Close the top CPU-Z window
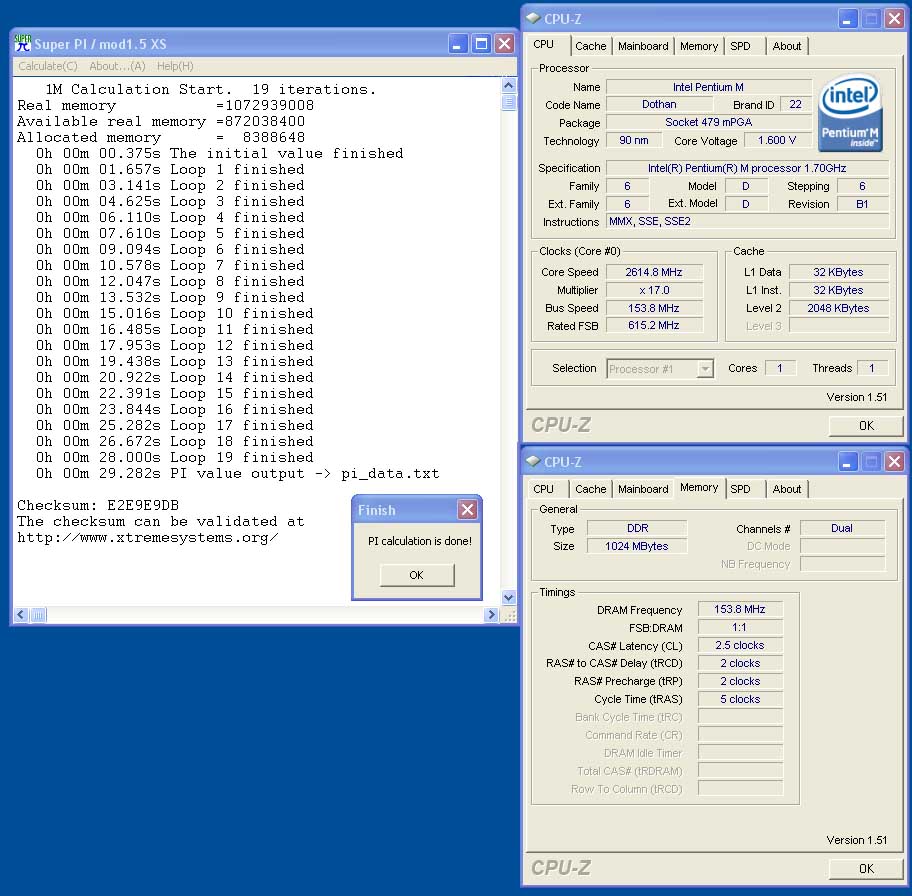 (x=894, y=19)
